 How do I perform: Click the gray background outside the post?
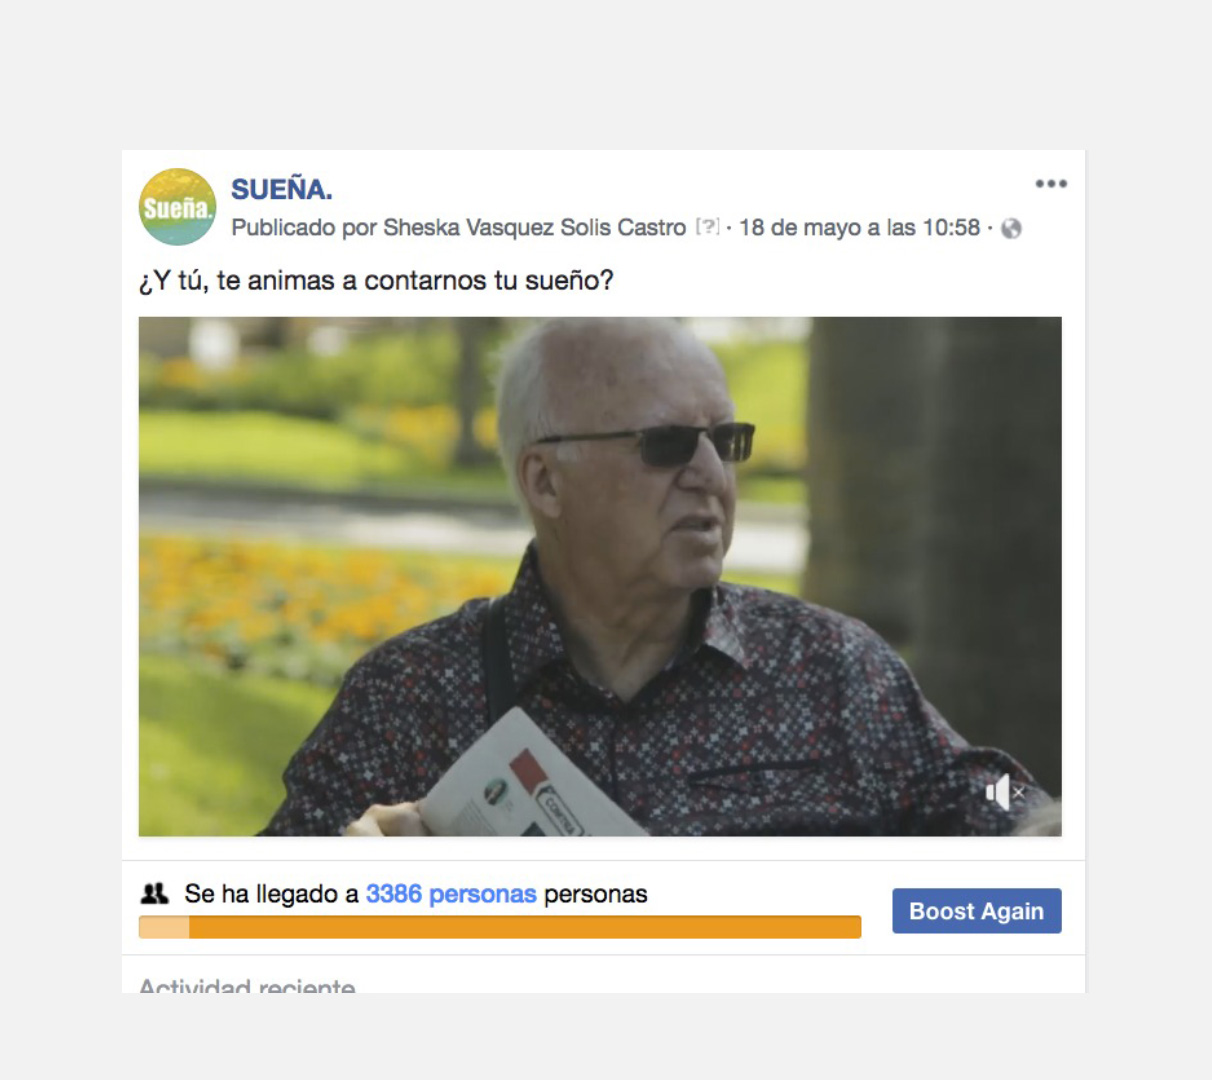coord(600,70)
